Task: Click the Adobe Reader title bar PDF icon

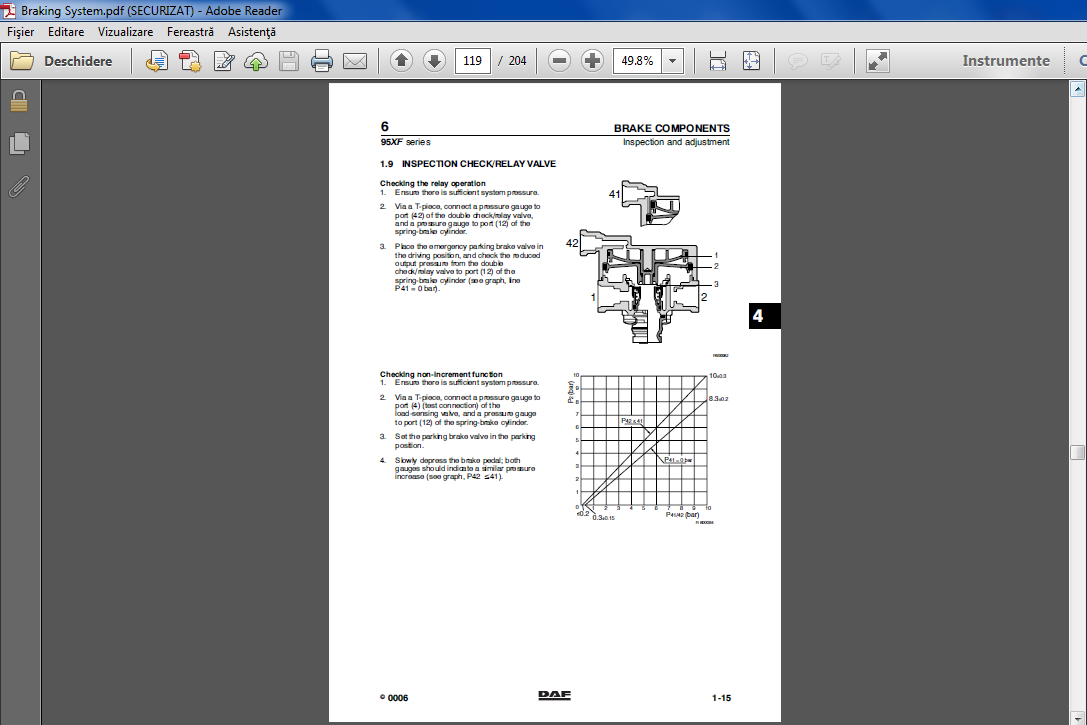Action: pyautogui.click(x=9, y=10)
